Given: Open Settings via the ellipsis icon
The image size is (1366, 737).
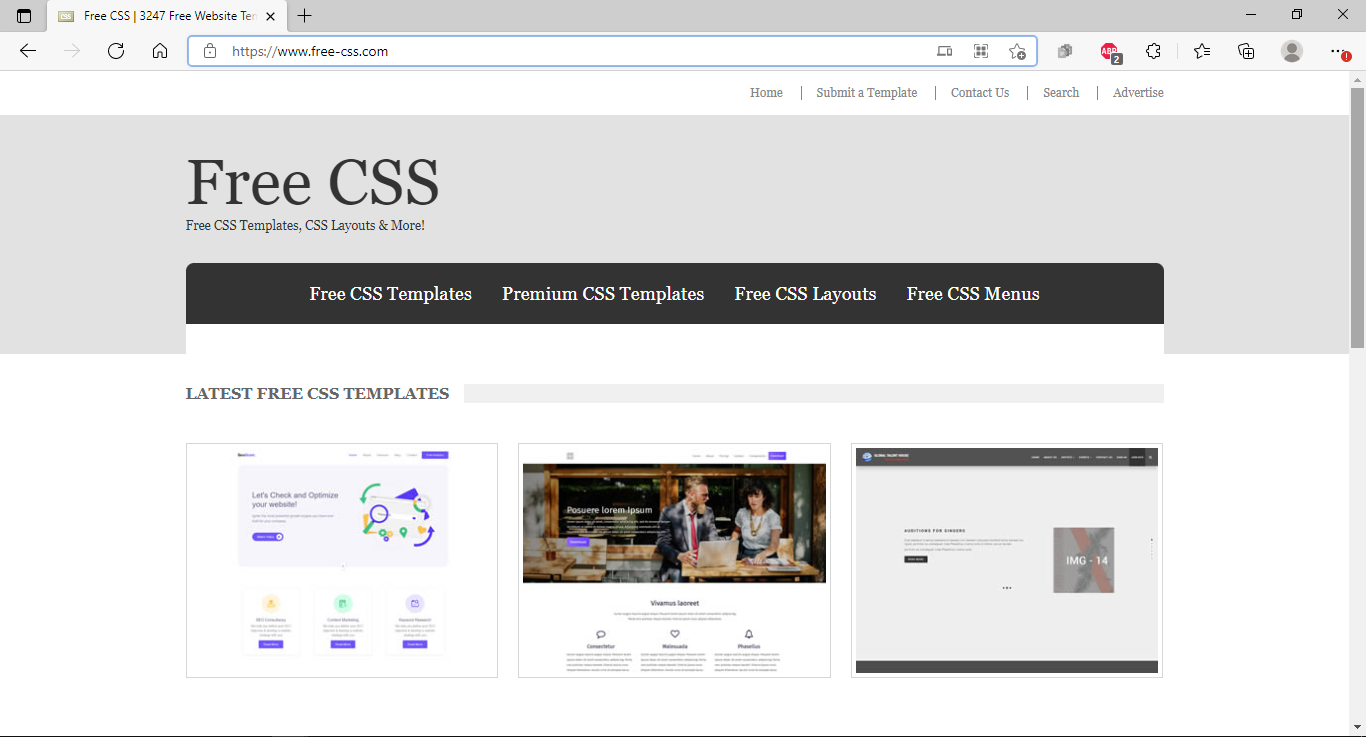Looking at the screenshot, I should [1337, 51].
